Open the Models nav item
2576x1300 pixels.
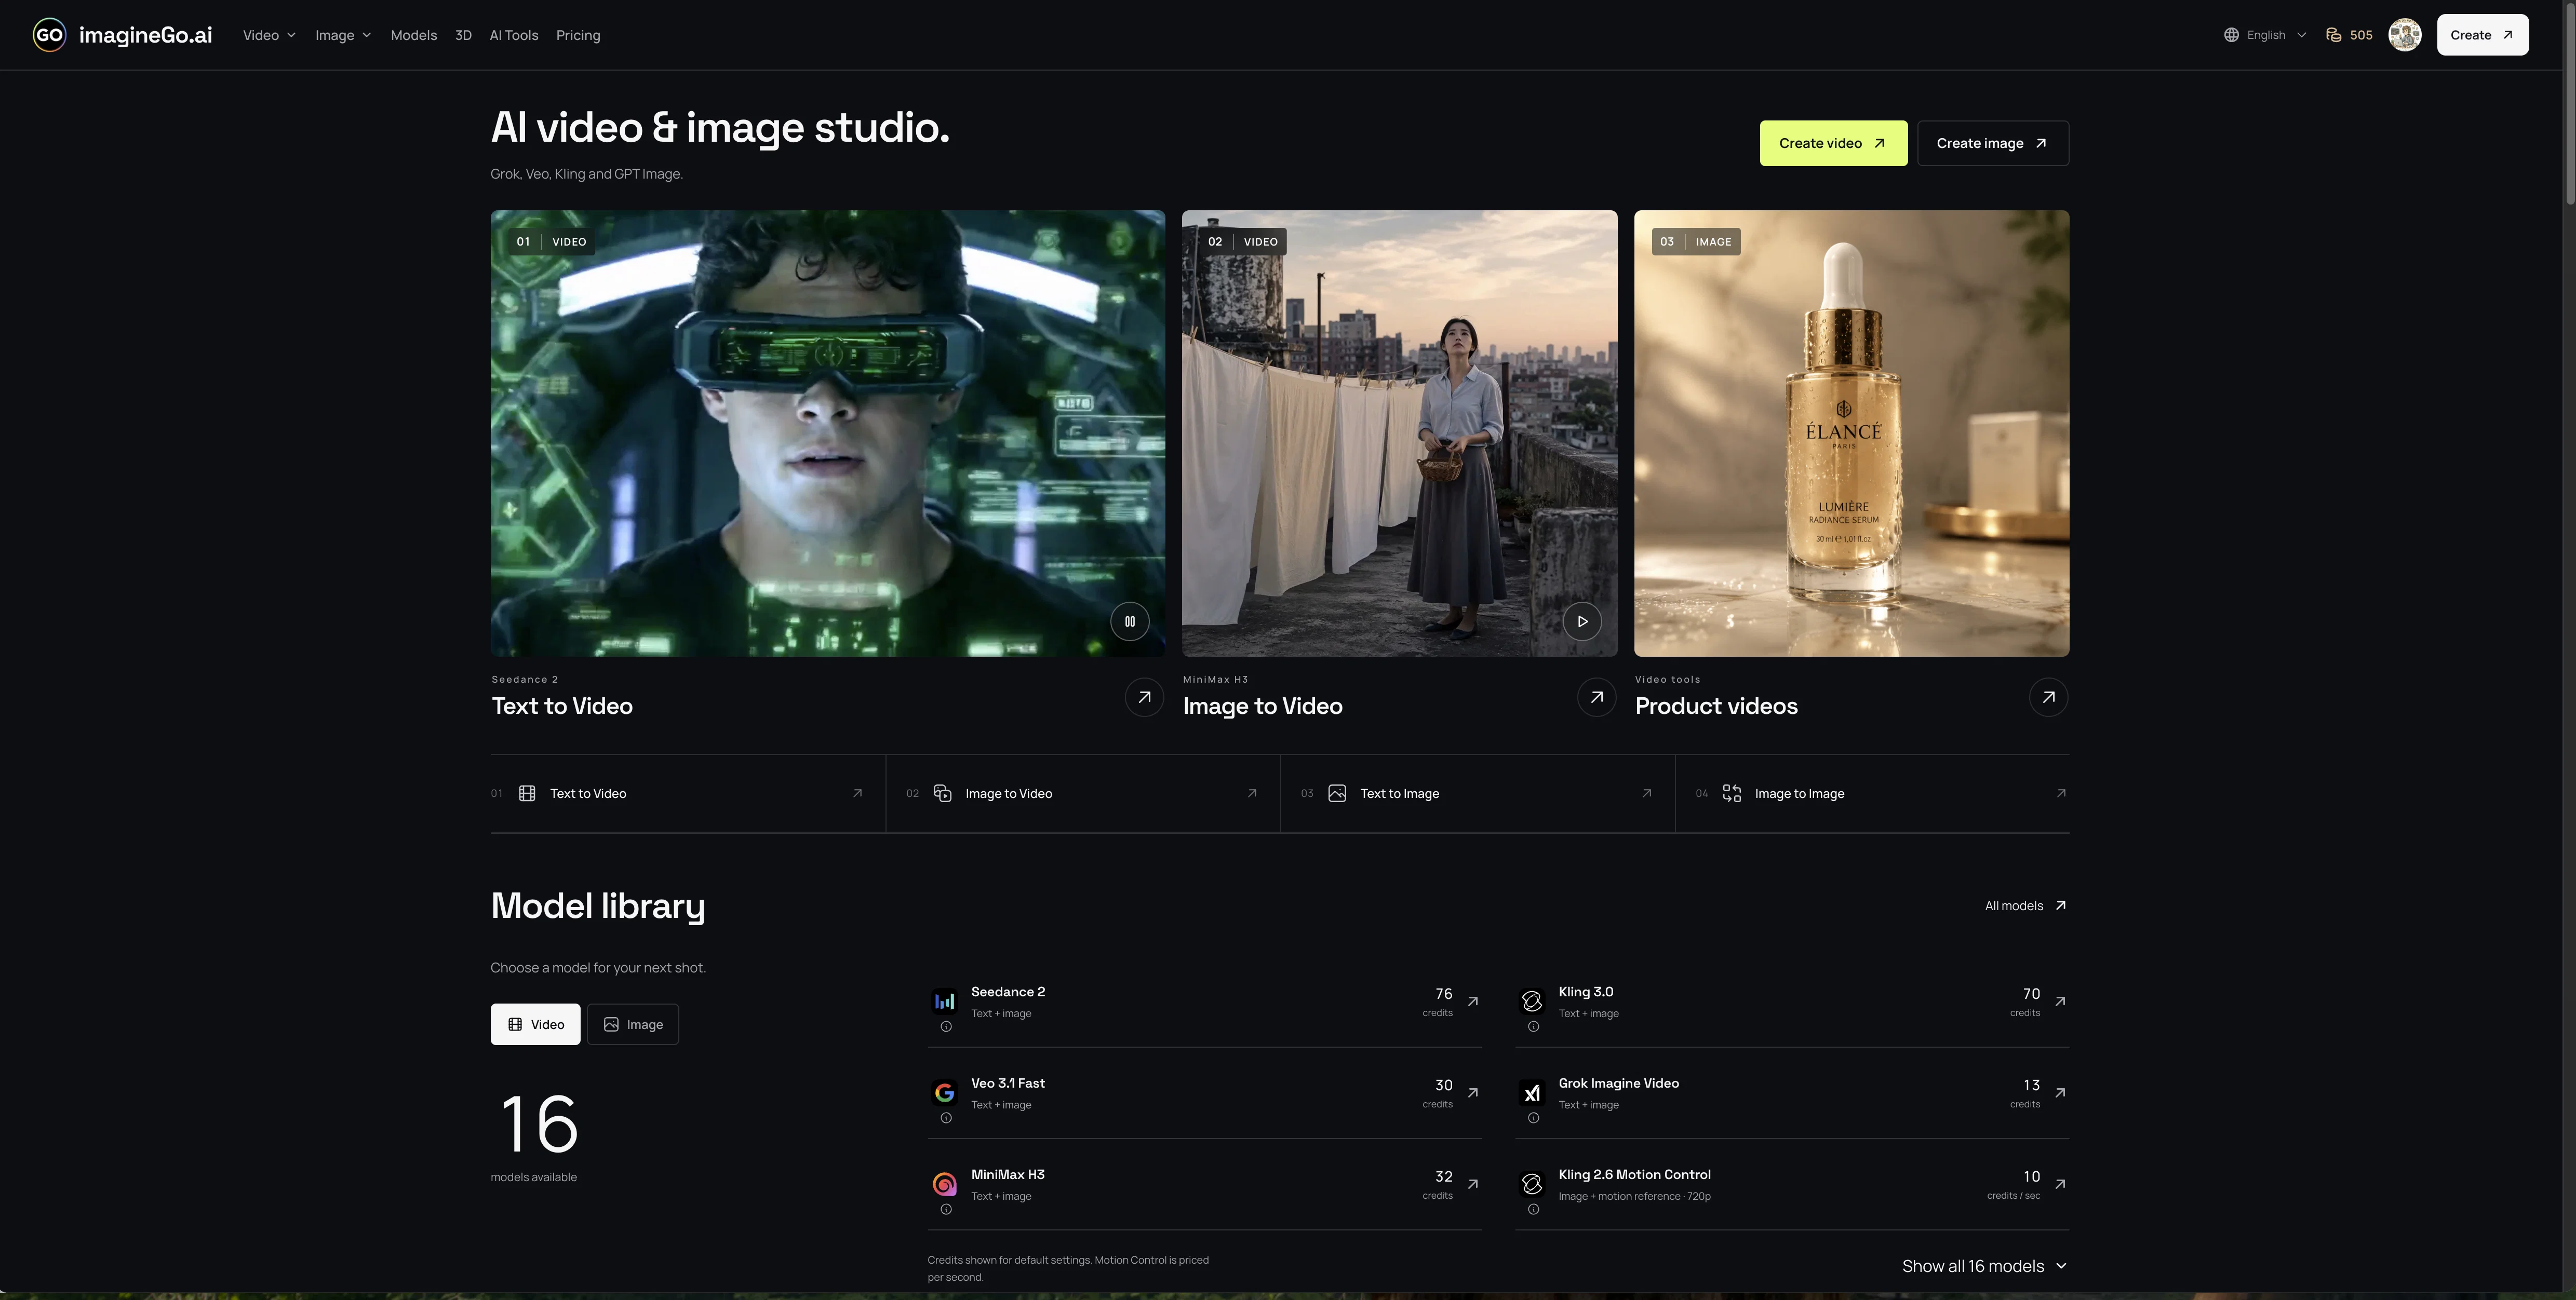pos(413,35)
